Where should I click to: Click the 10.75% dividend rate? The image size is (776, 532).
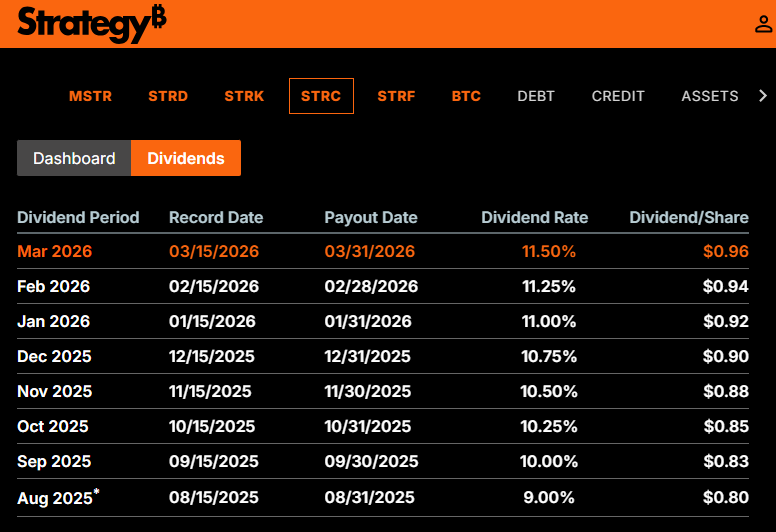tap(549, 356)
